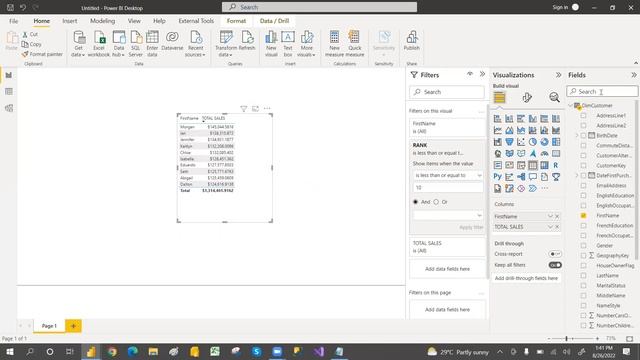Image resolution: width=640 pixels, height=360 pixels.
Task: Select the Or radio option
Action: (x=436, y=202)
